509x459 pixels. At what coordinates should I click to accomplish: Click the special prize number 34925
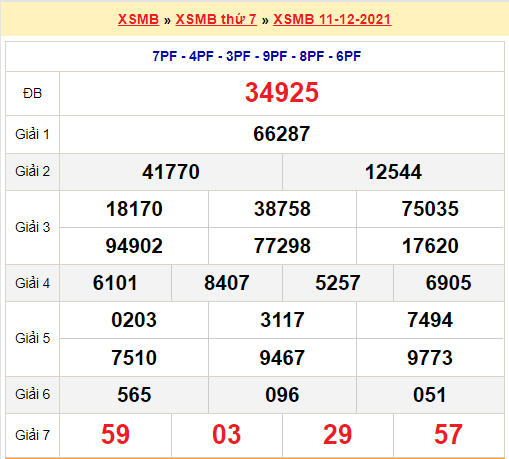click(x=282, y=92)
